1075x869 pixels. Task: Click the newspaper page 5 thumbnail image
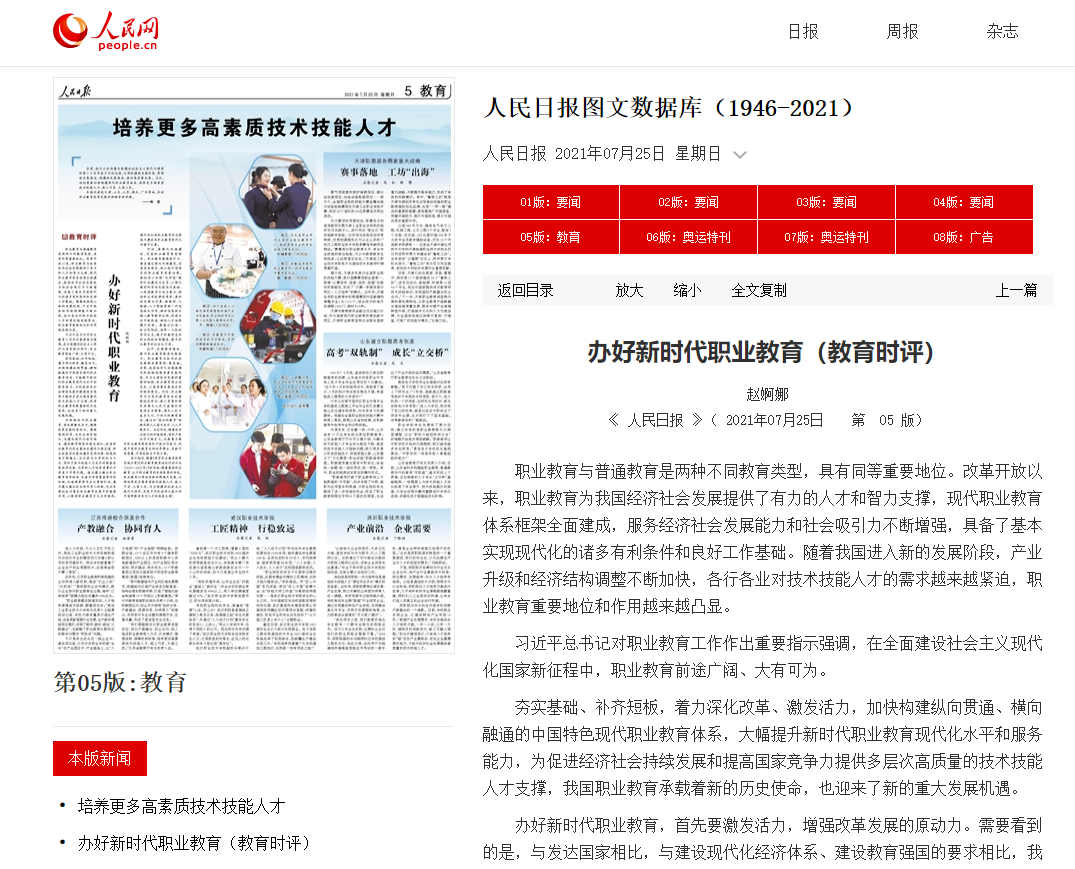(x=254, y=365)
